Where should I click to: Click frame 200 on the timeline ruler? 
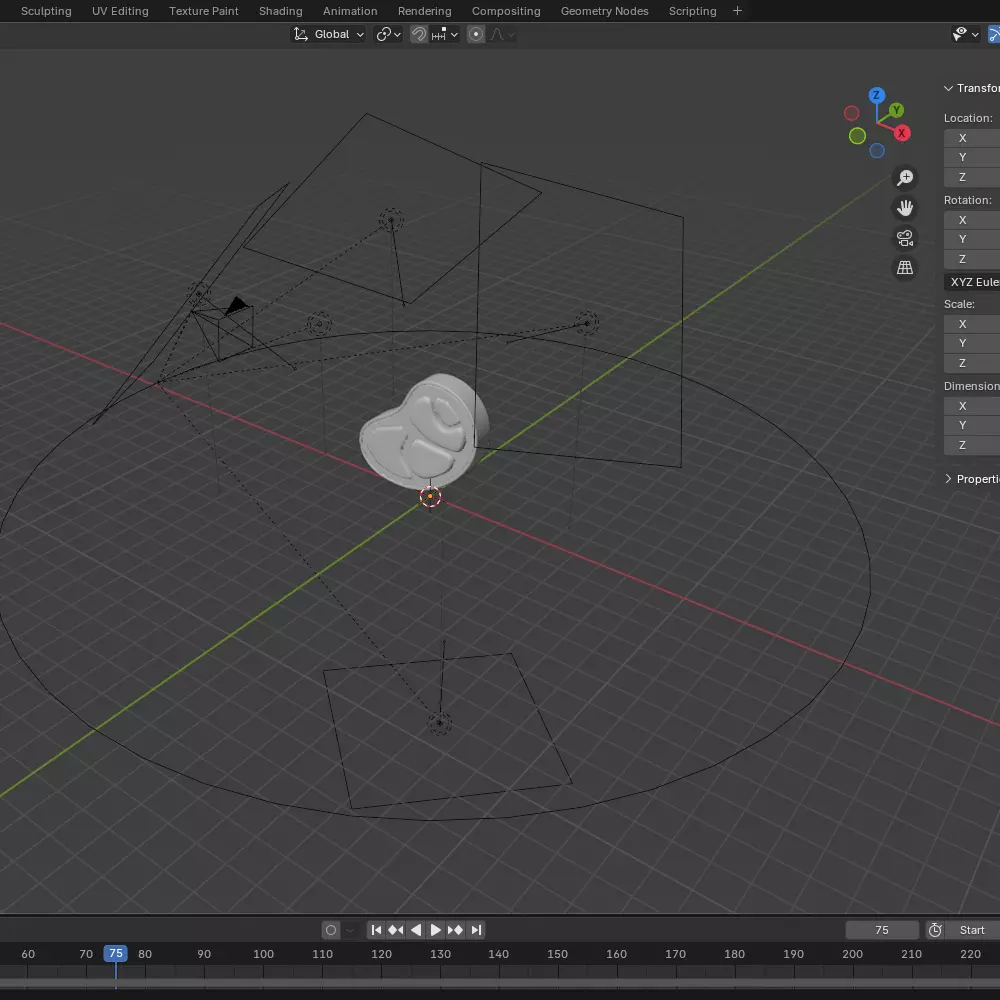852,954
